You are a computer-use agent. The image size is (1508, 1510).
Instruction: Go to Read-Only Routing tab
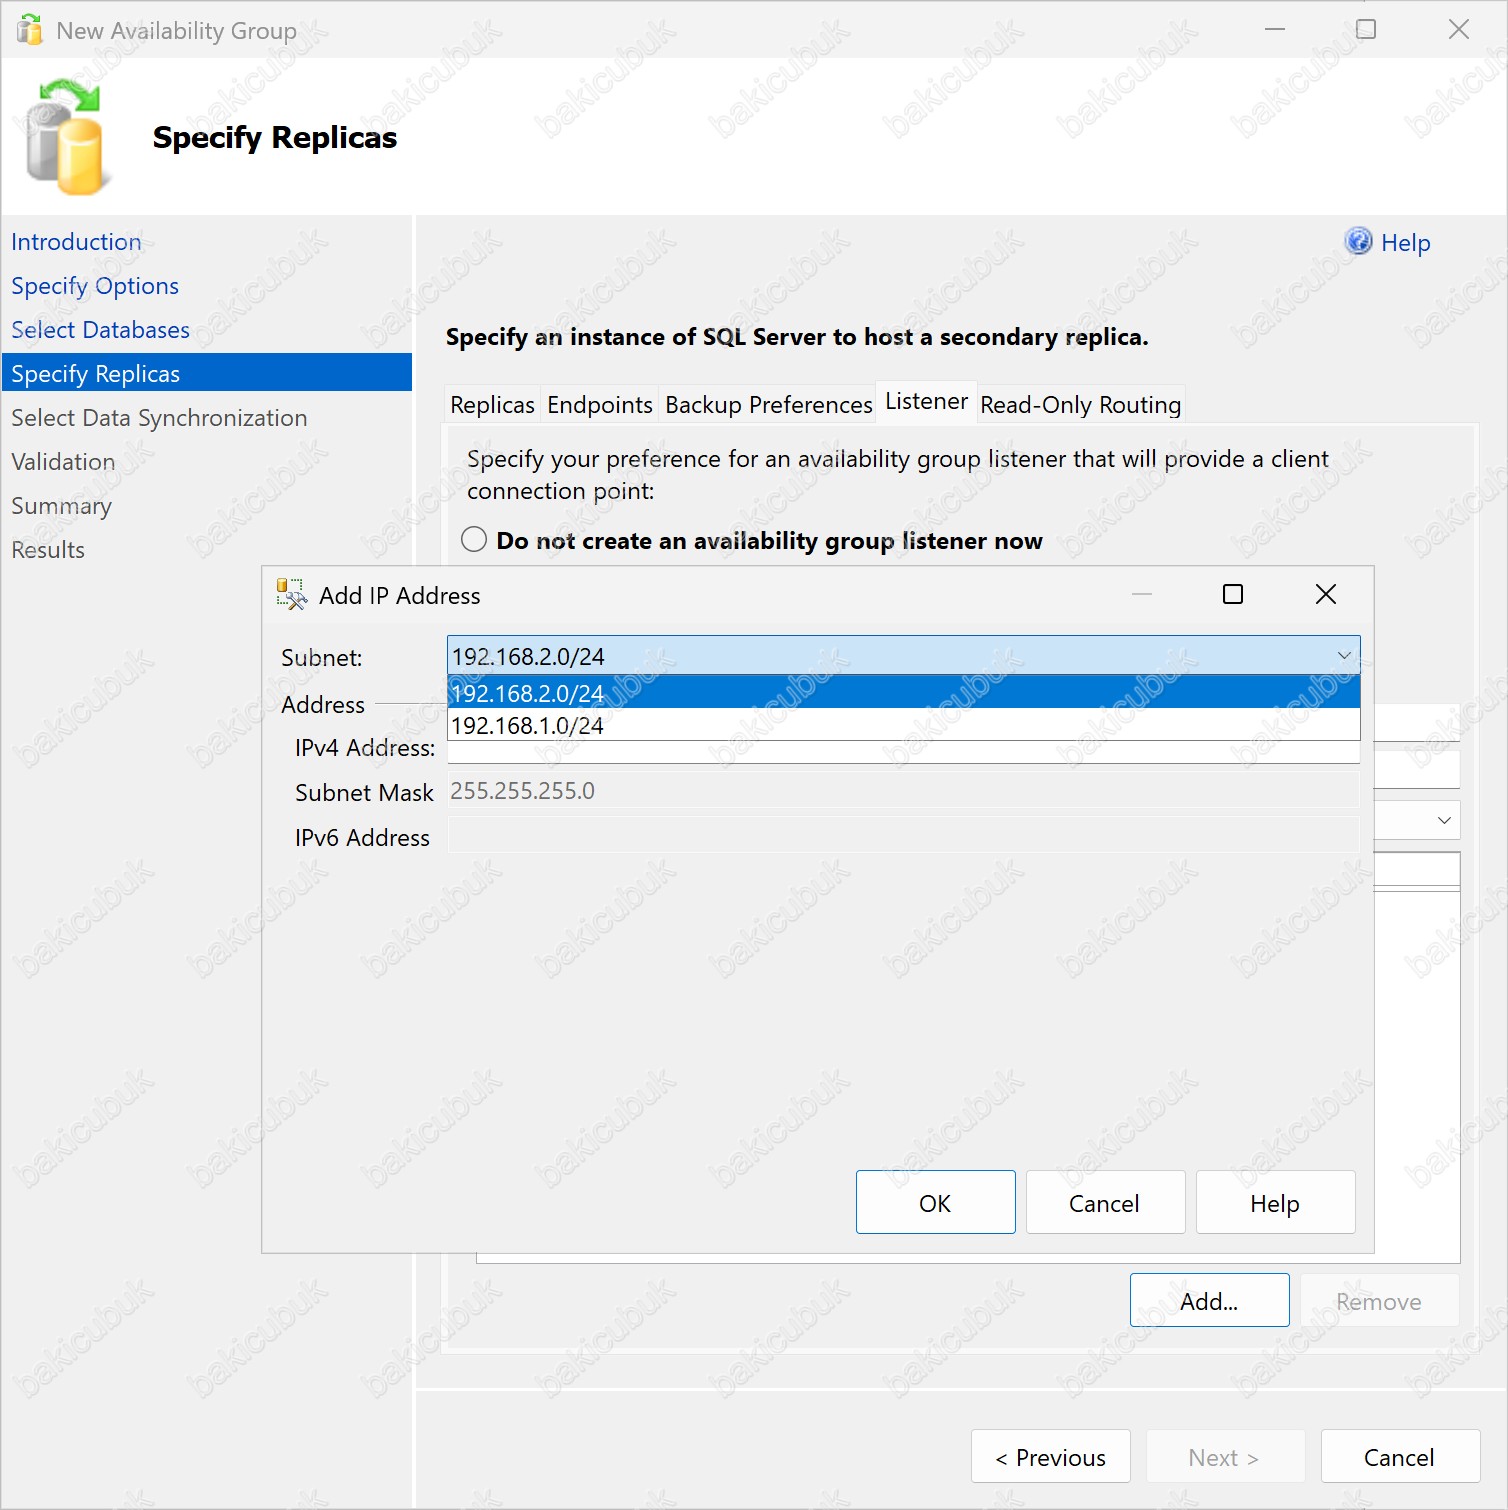1080,405
